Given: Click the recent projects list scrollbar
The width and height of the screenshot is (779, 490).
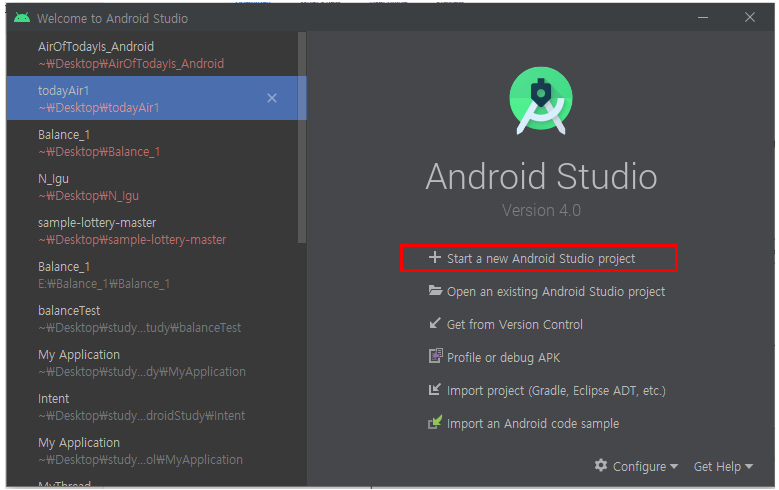Looking at the screenshot, I should [x=302, y=138].
